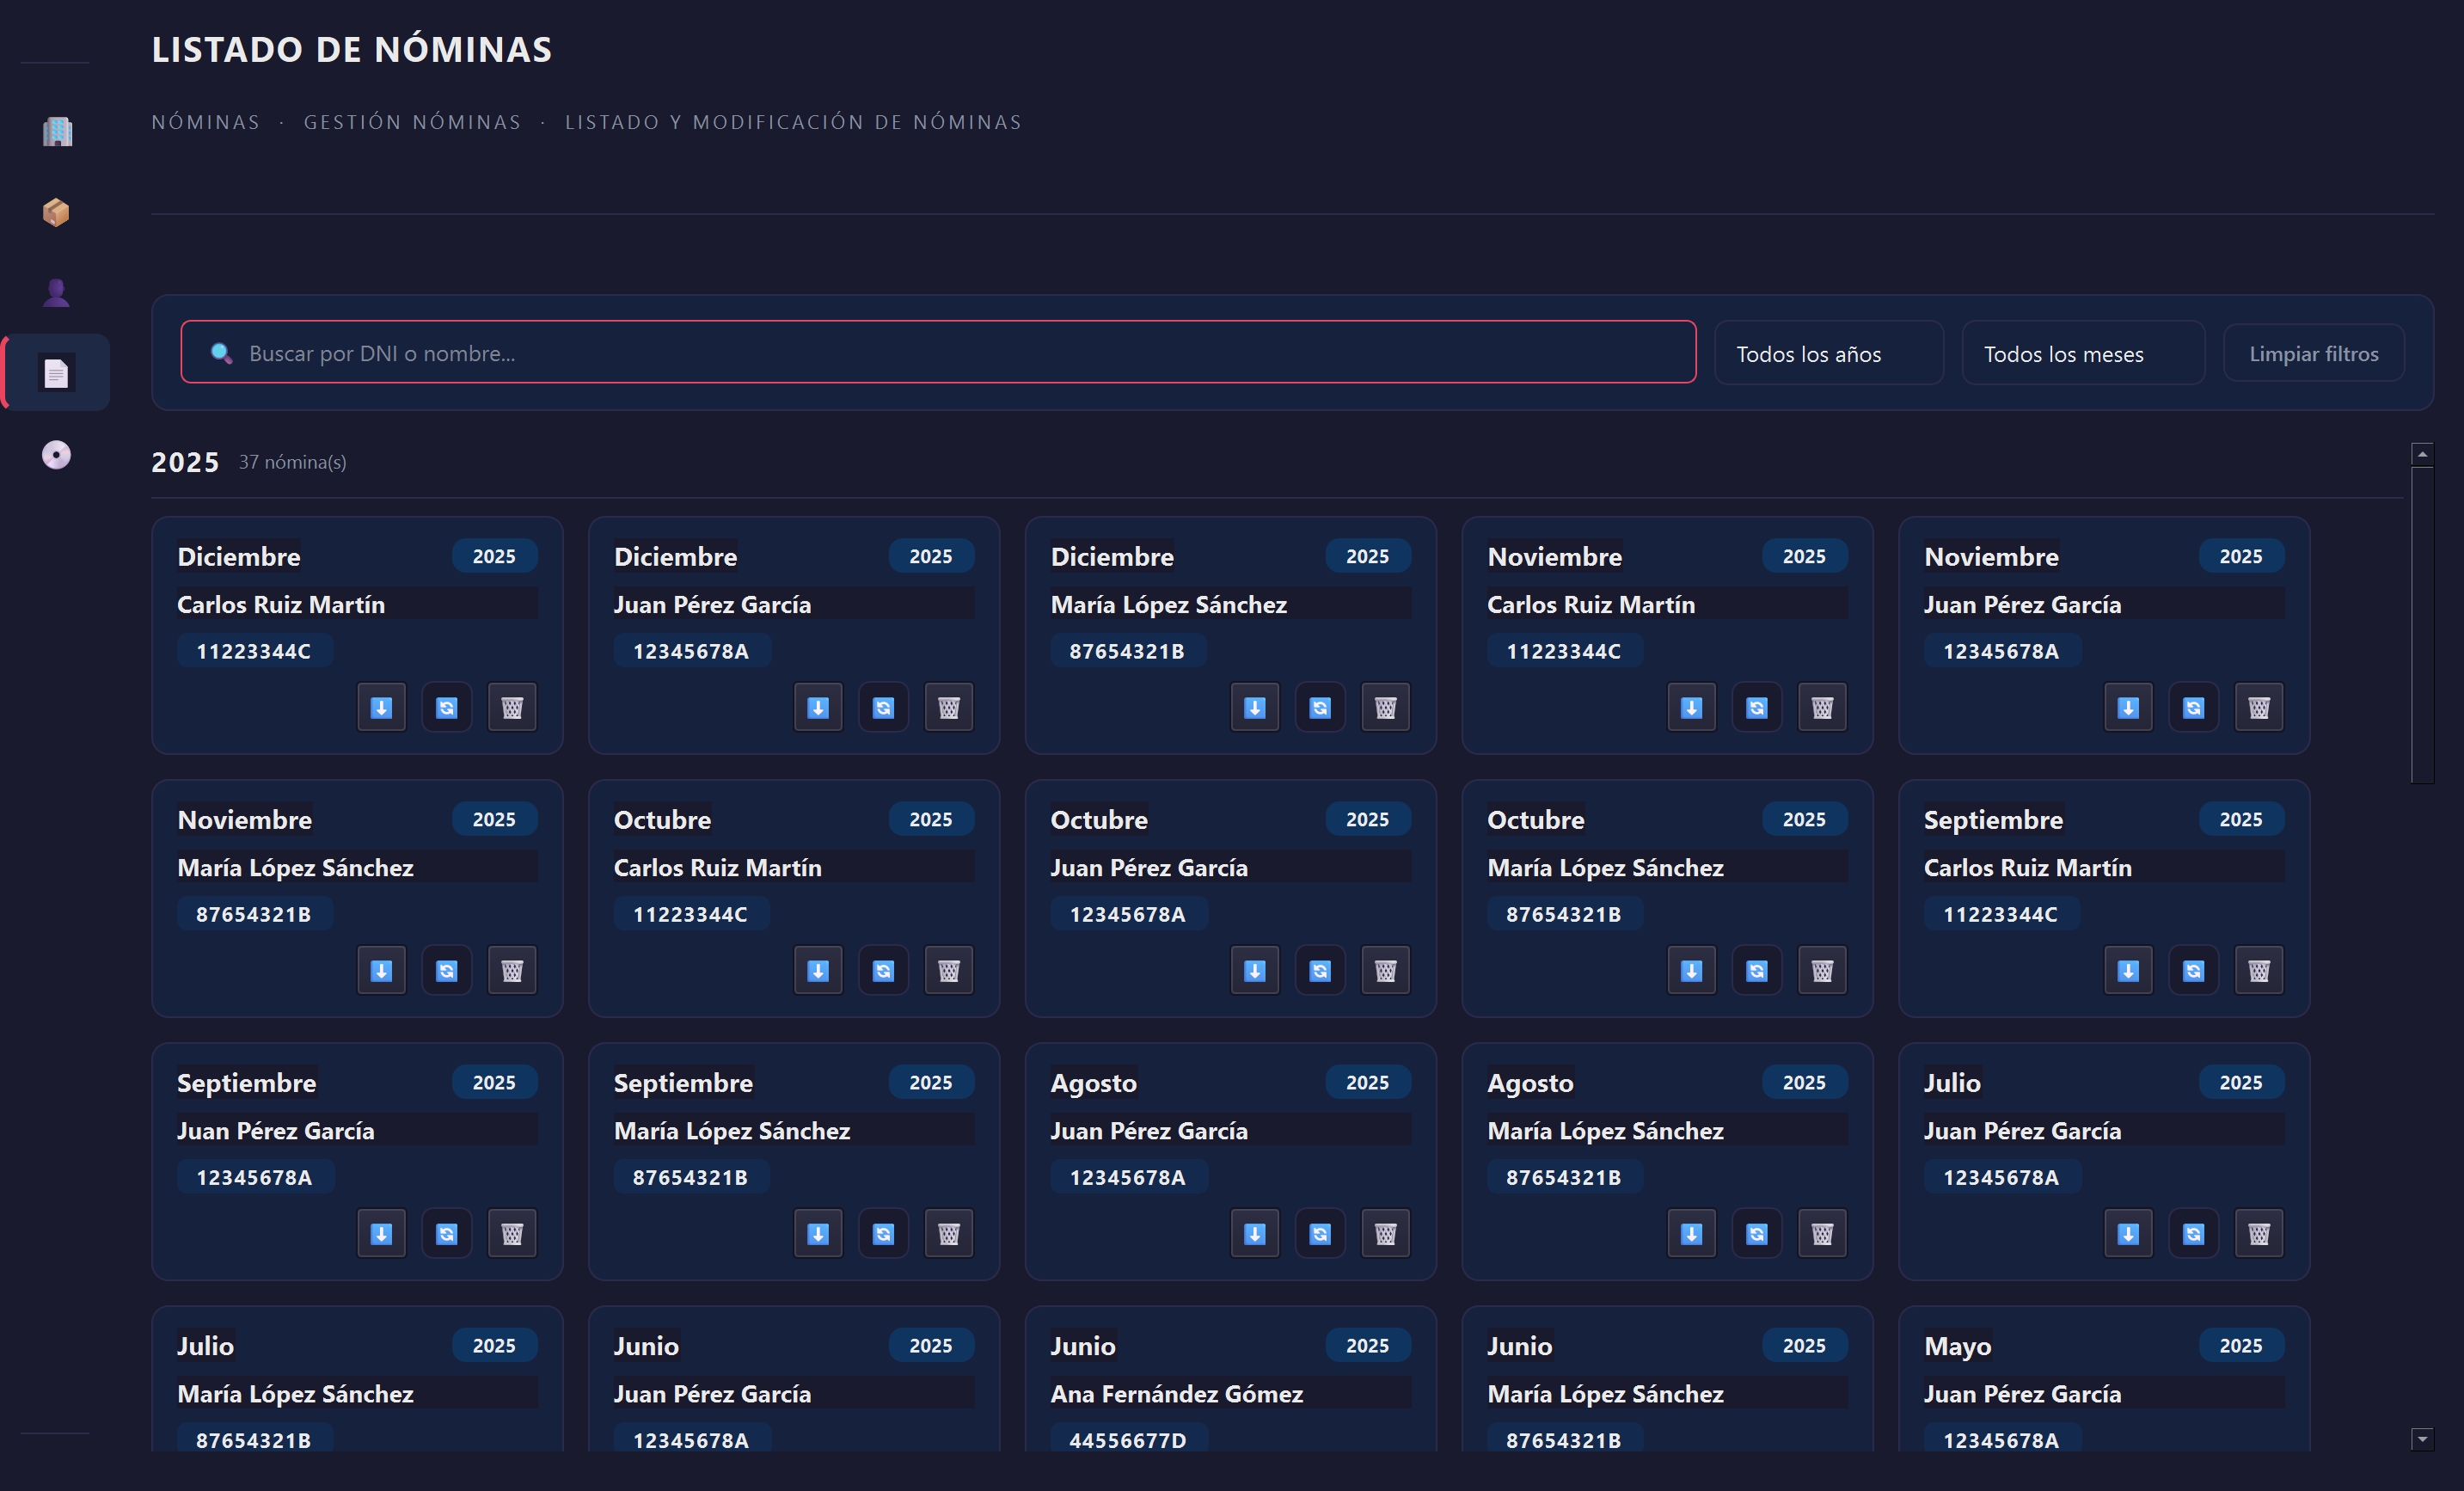Delete Septiembre payroll of Juan Pérez García

[x=512, y=1234]
